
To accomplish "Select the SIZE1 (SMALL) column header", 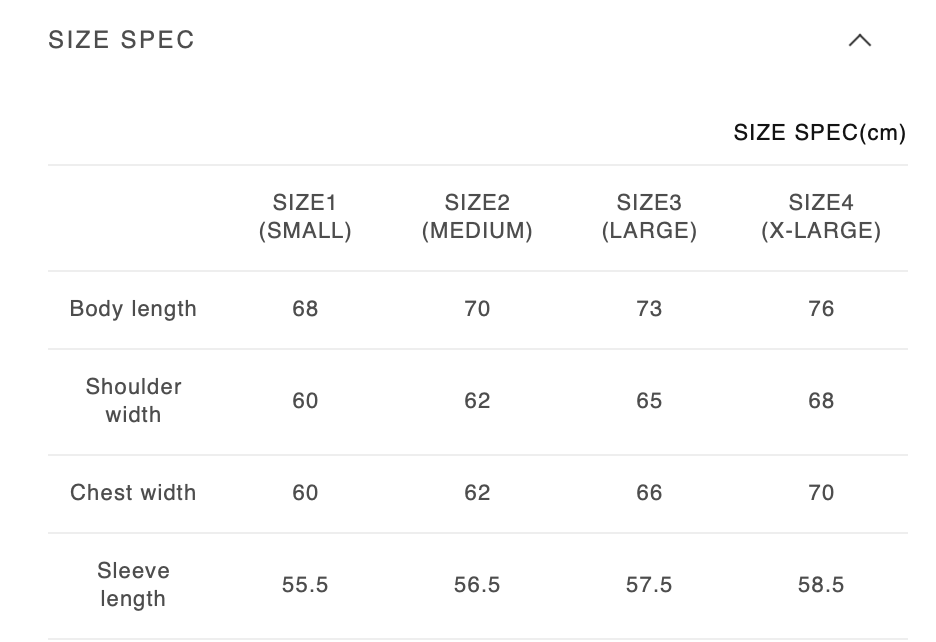I will tap(305, 217).
